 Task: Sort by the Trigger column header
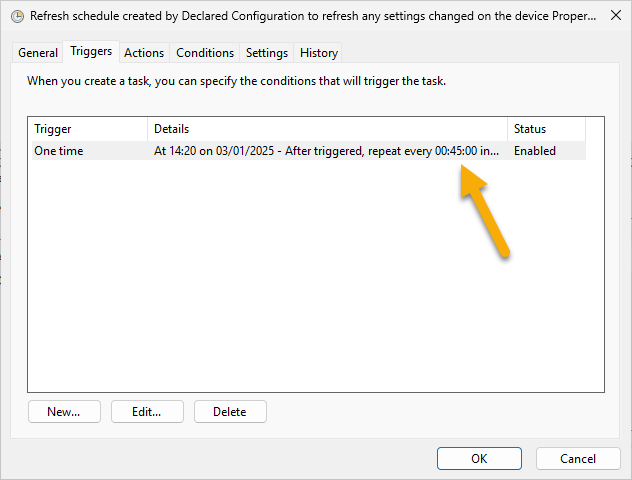tap(87, 129)
